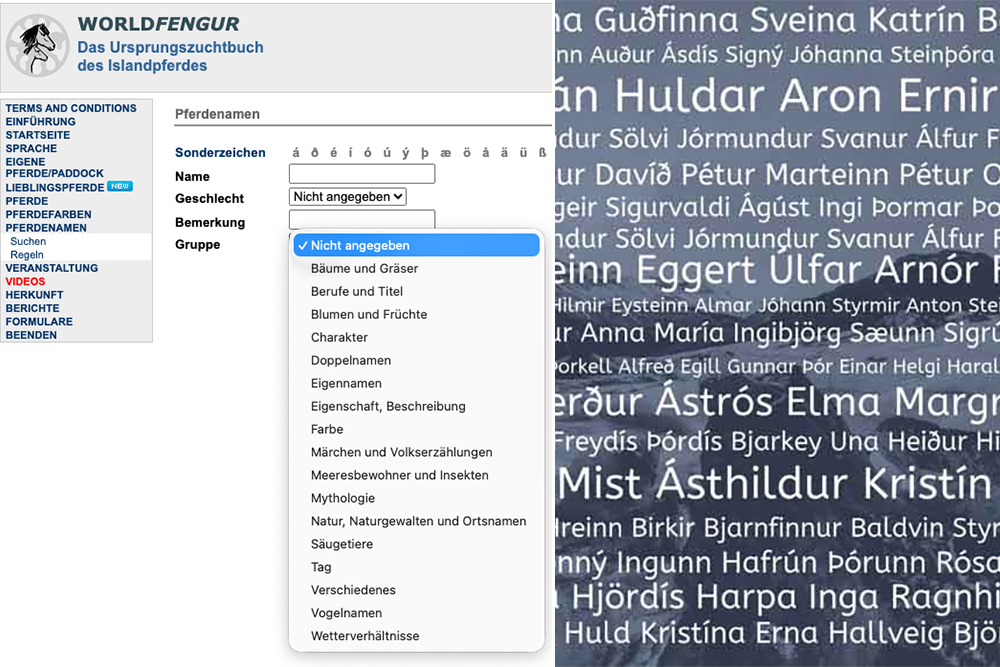Insert the ö character
This screenshot has width=1000, height=667.
[466, 153]
